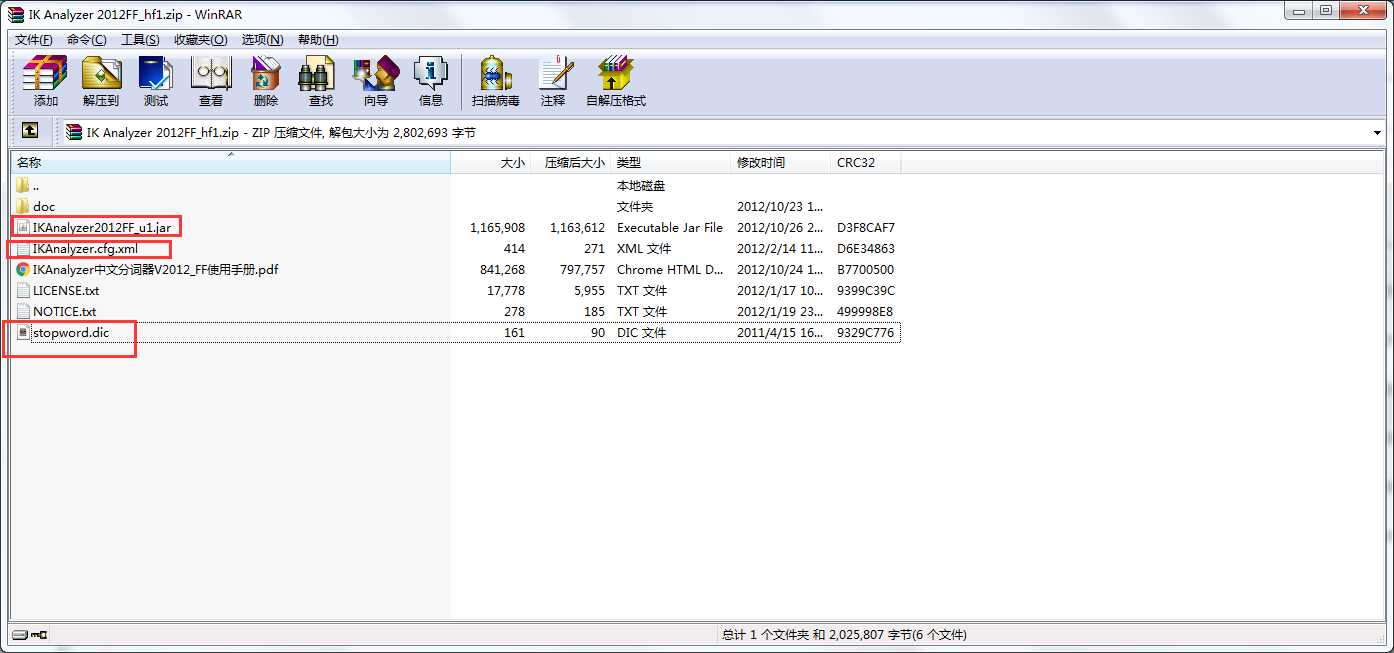
Task: Select the LICENSE.txt file name
Action: tap(66, 291)
